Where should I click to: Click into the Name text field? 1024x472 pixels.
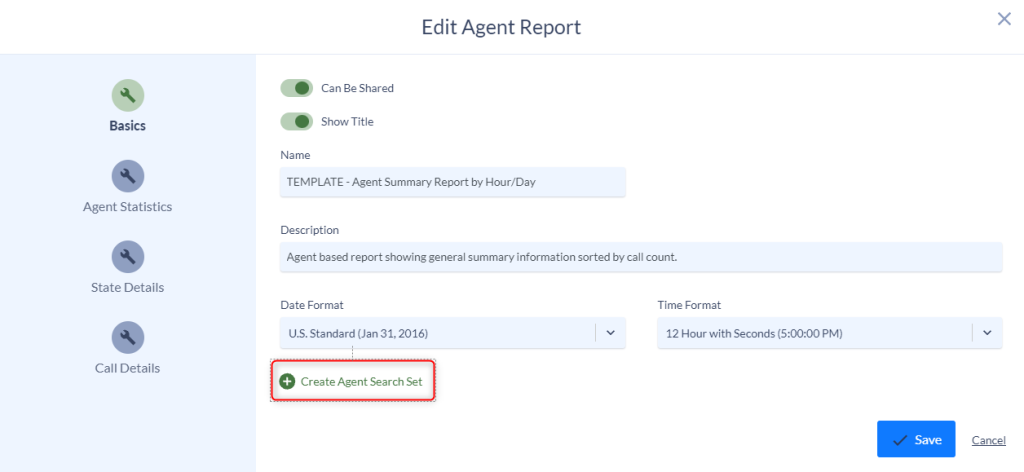(x=453, y=182)
